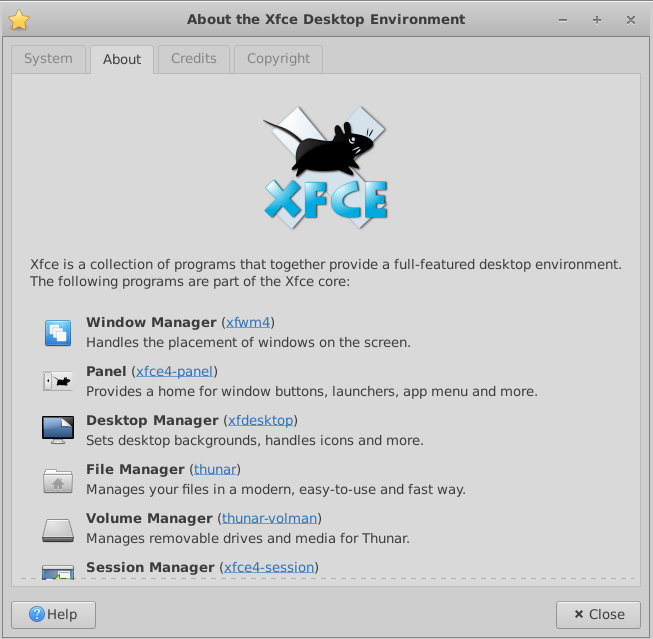The width and height of the screenshot is (653, 639).
Task: Click the Panel icon with mouse
Action: pyautogui.click(x=58, y=381)
